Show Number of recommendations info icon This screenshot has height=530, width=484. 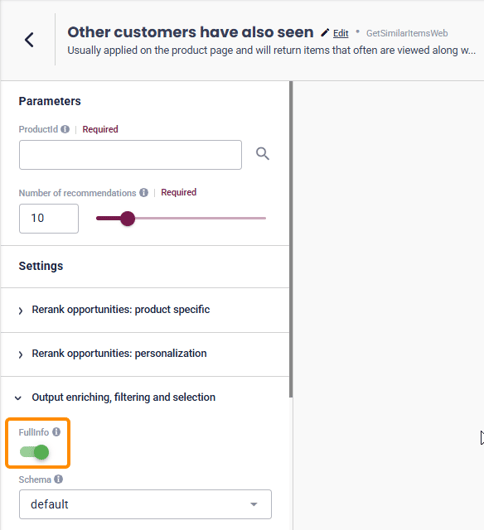tap(144, 193)
